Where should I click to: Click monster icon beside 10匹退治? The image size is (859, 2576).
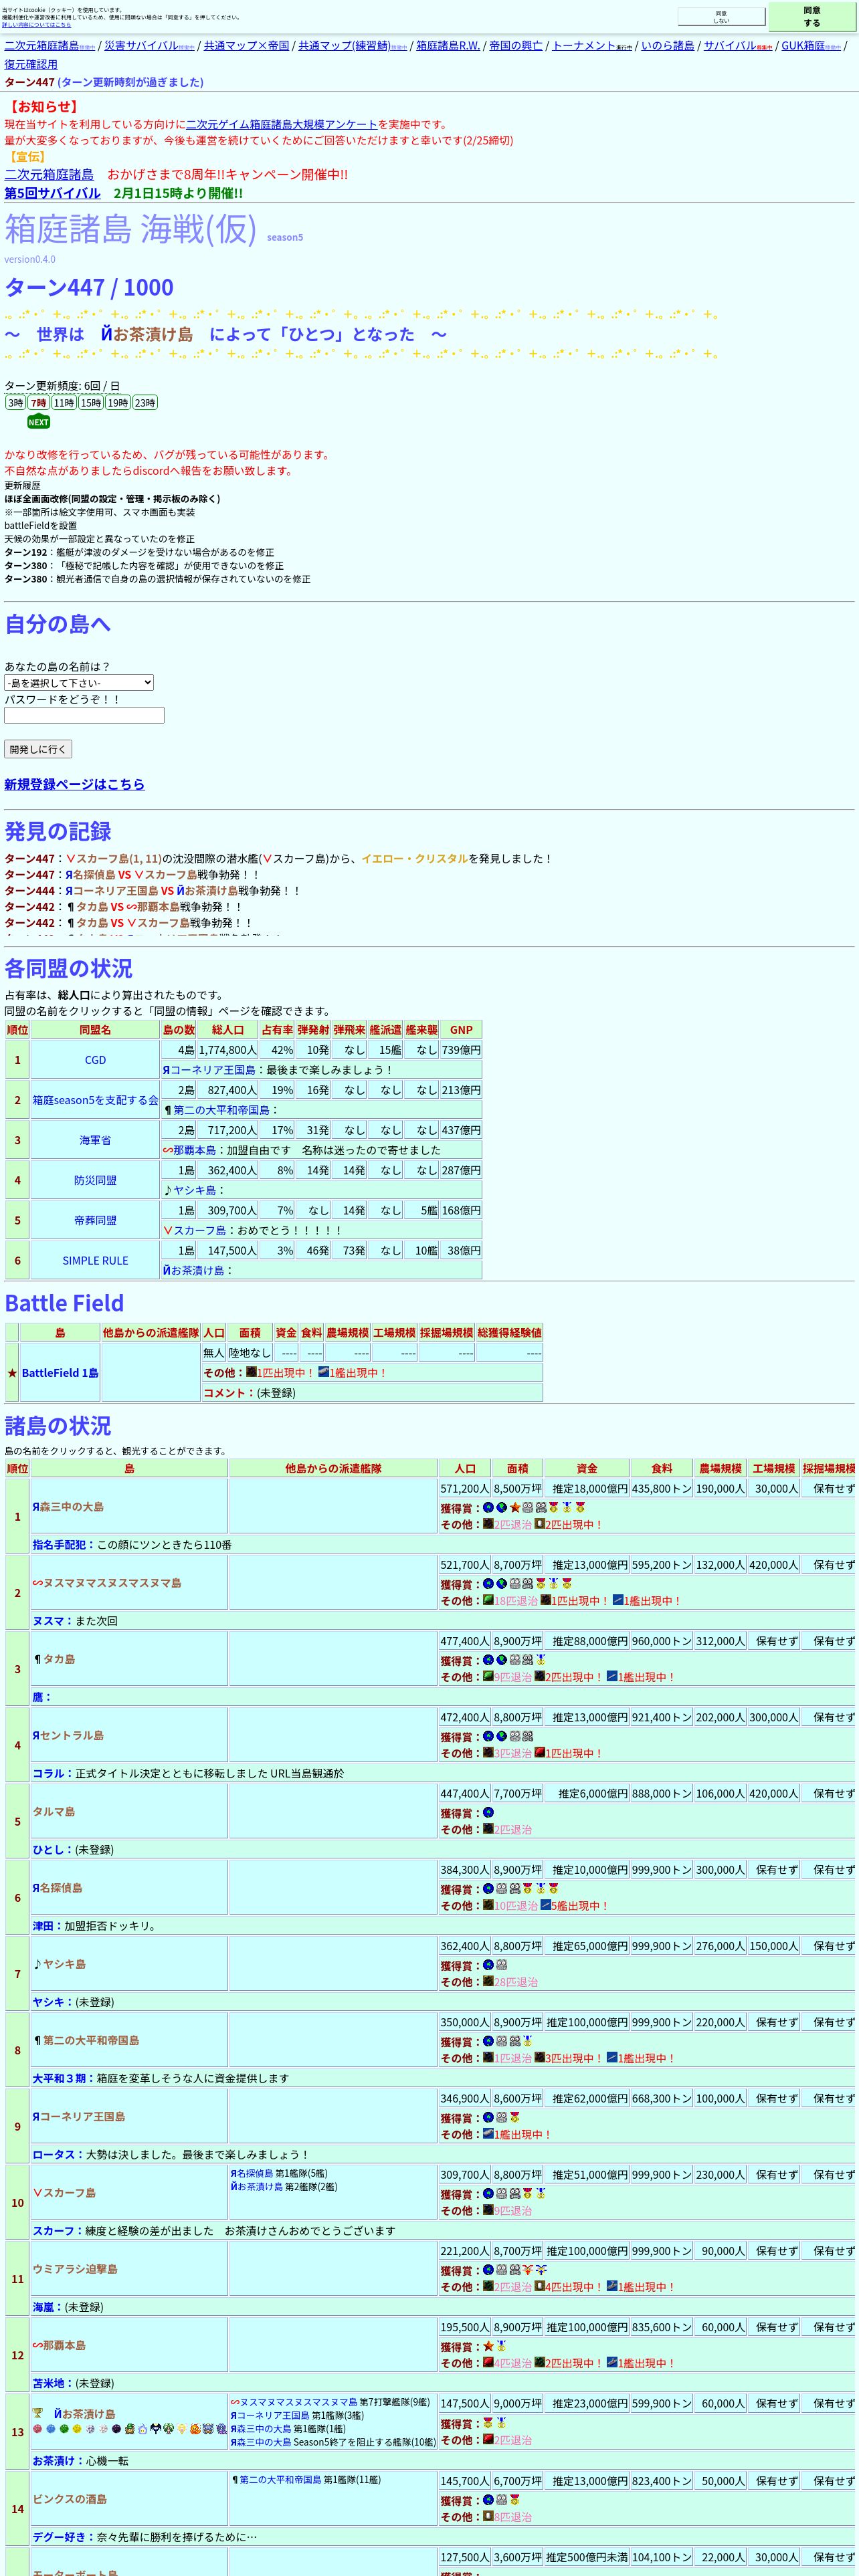pos(488,1905)
